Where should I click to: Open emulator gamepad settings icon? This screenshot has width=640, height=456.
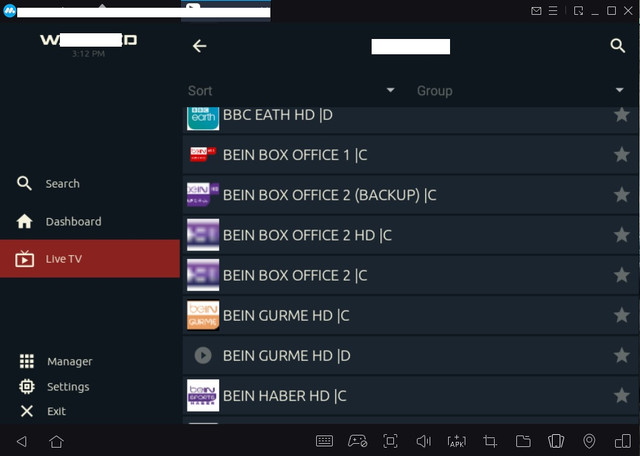click(358, 441)
